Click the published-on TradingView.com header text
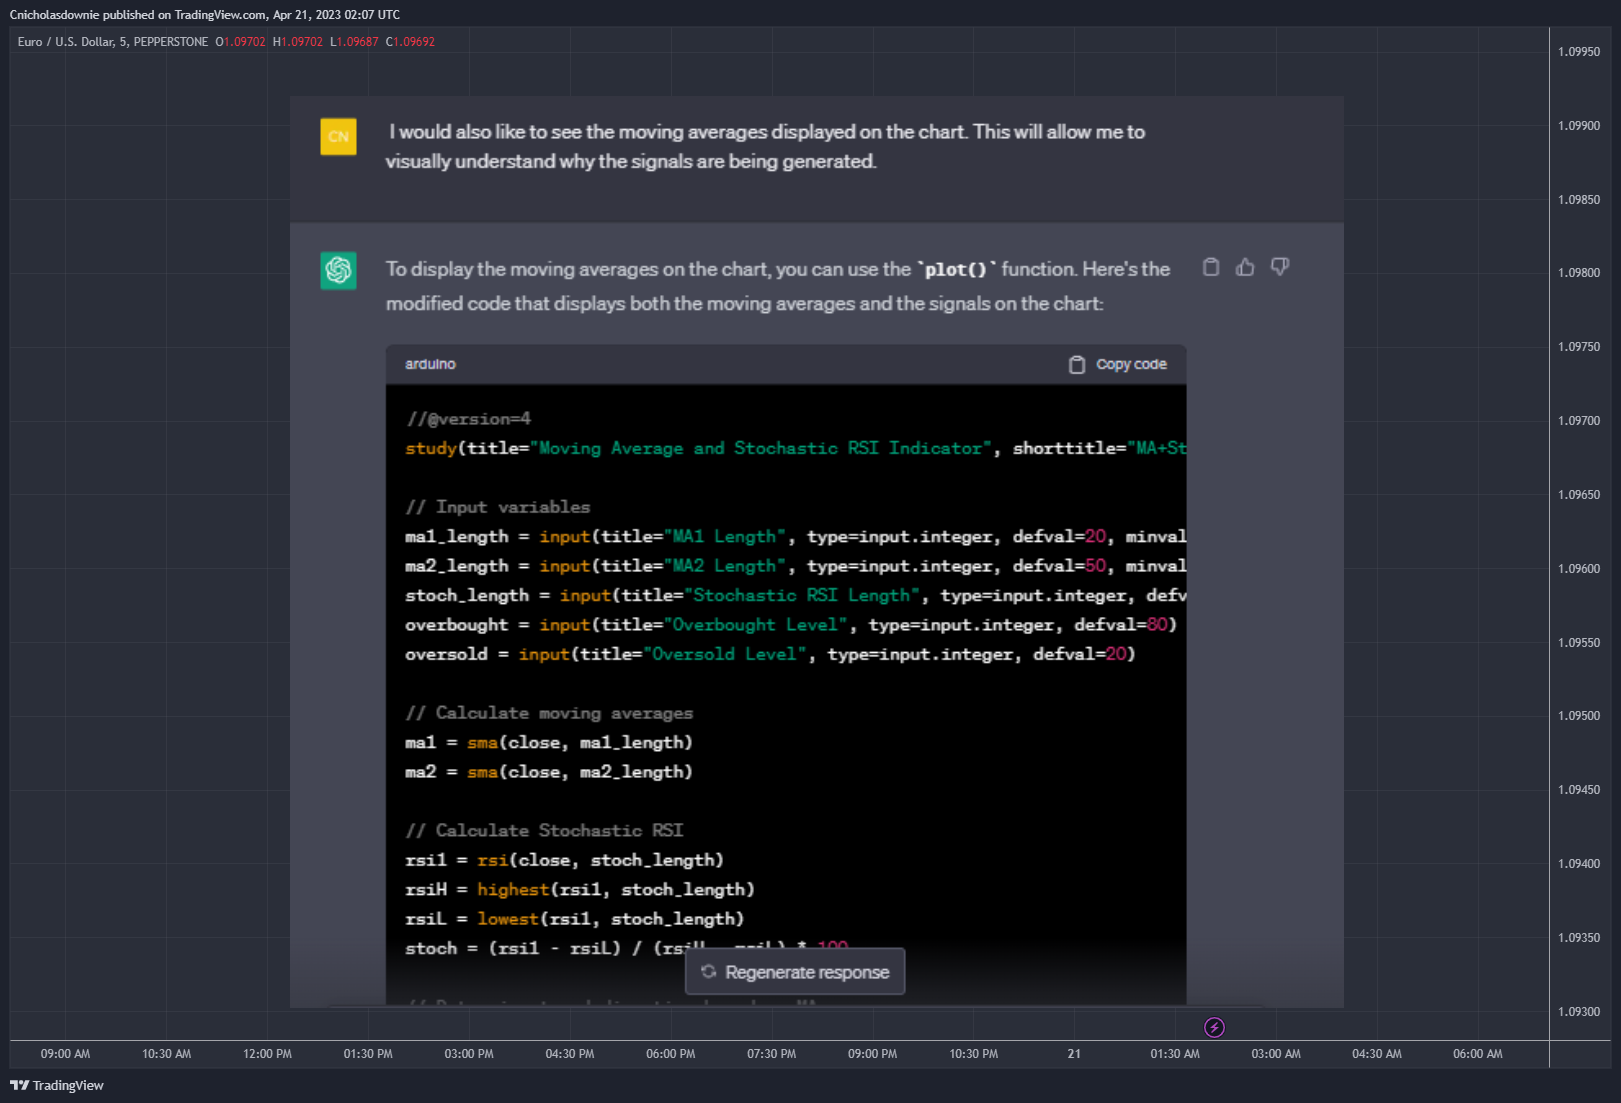Image resolution: width=1621 pixels, height=1103 pixels. point(205,15)
